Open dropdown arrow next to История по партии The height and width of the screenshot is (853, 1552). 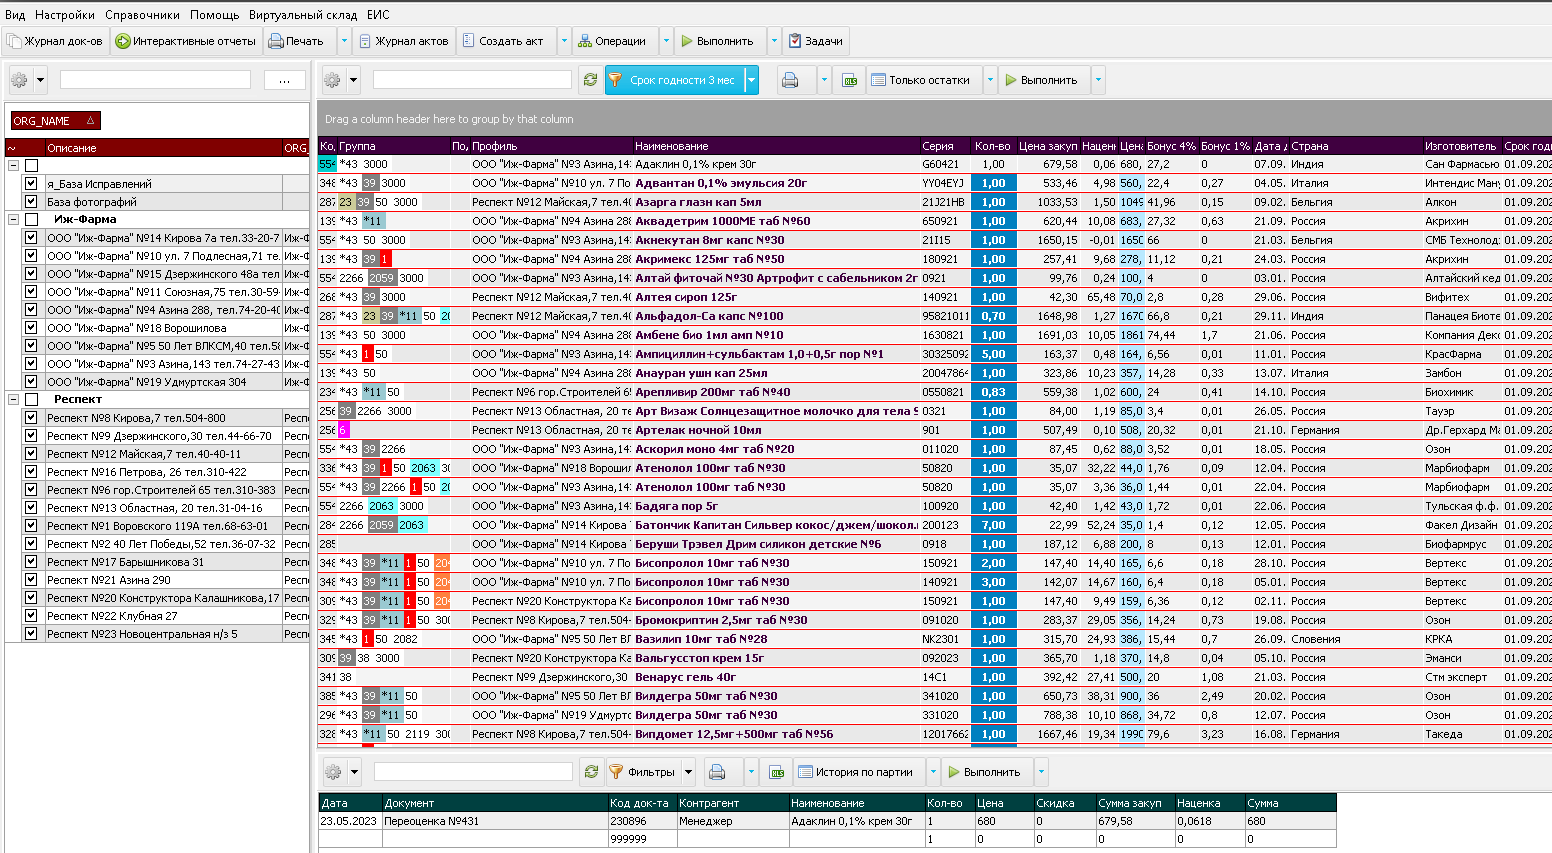(x=933, y=772)
